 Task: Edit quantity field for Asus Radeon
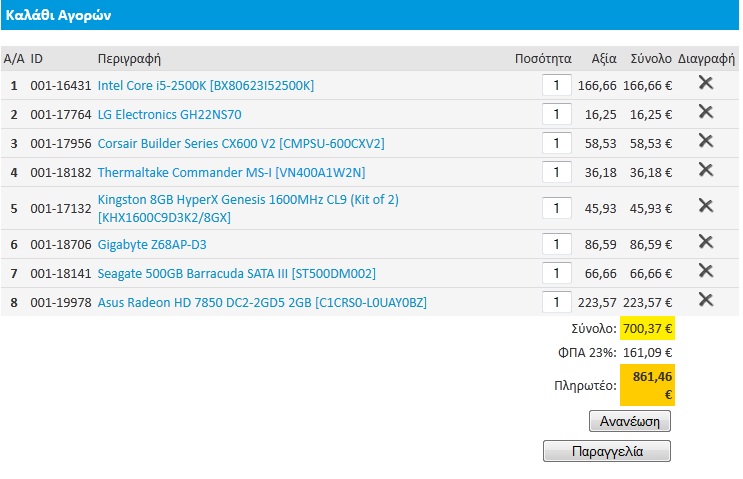pos(557,302)
